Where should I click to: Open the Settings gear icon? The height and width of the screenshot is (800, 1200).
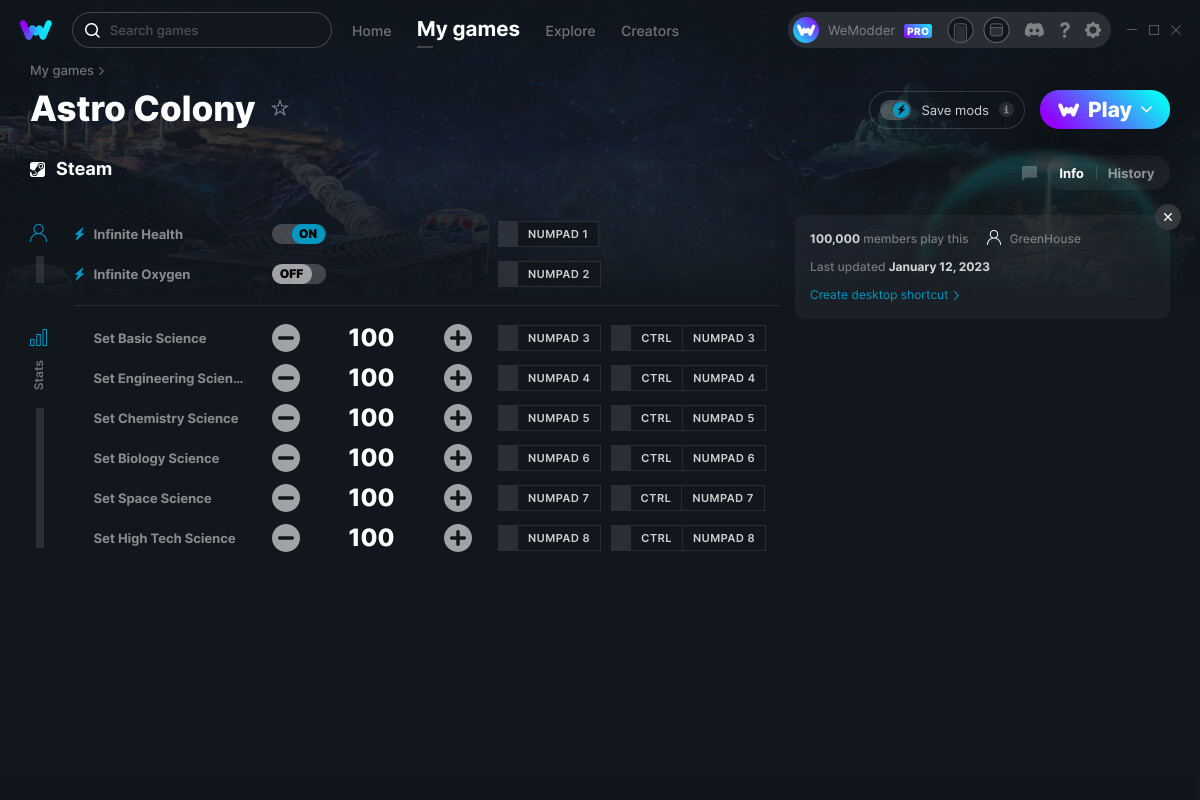(x=1093, y=30)
